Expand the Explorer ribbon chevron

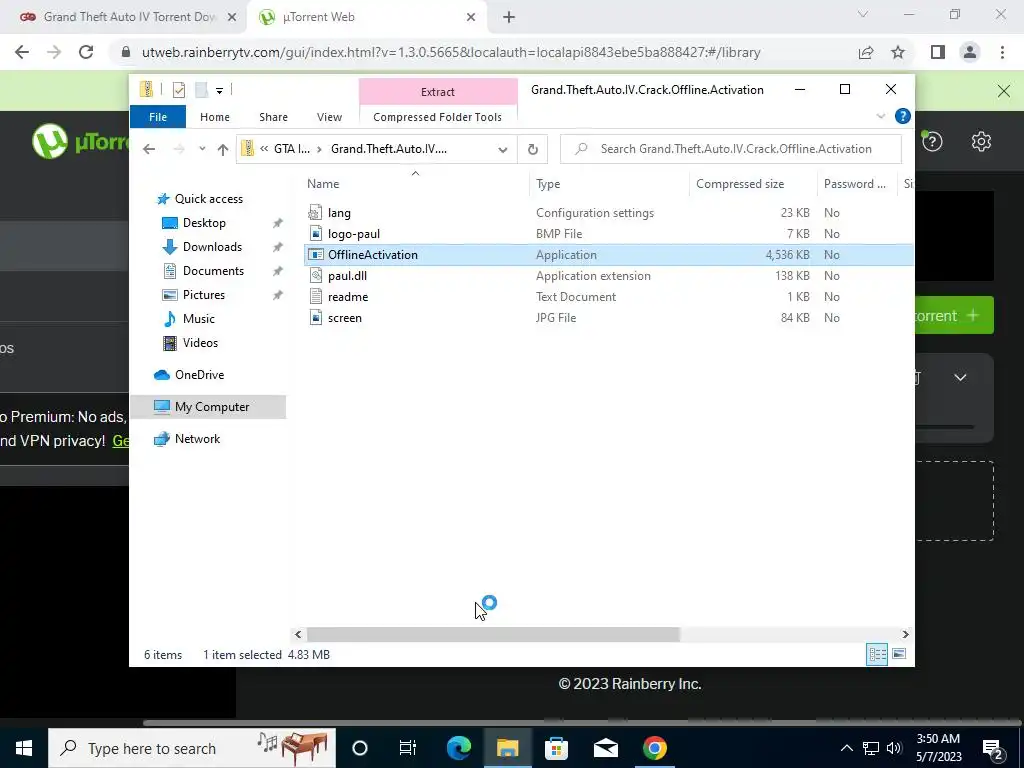click(x=880, y=116)
